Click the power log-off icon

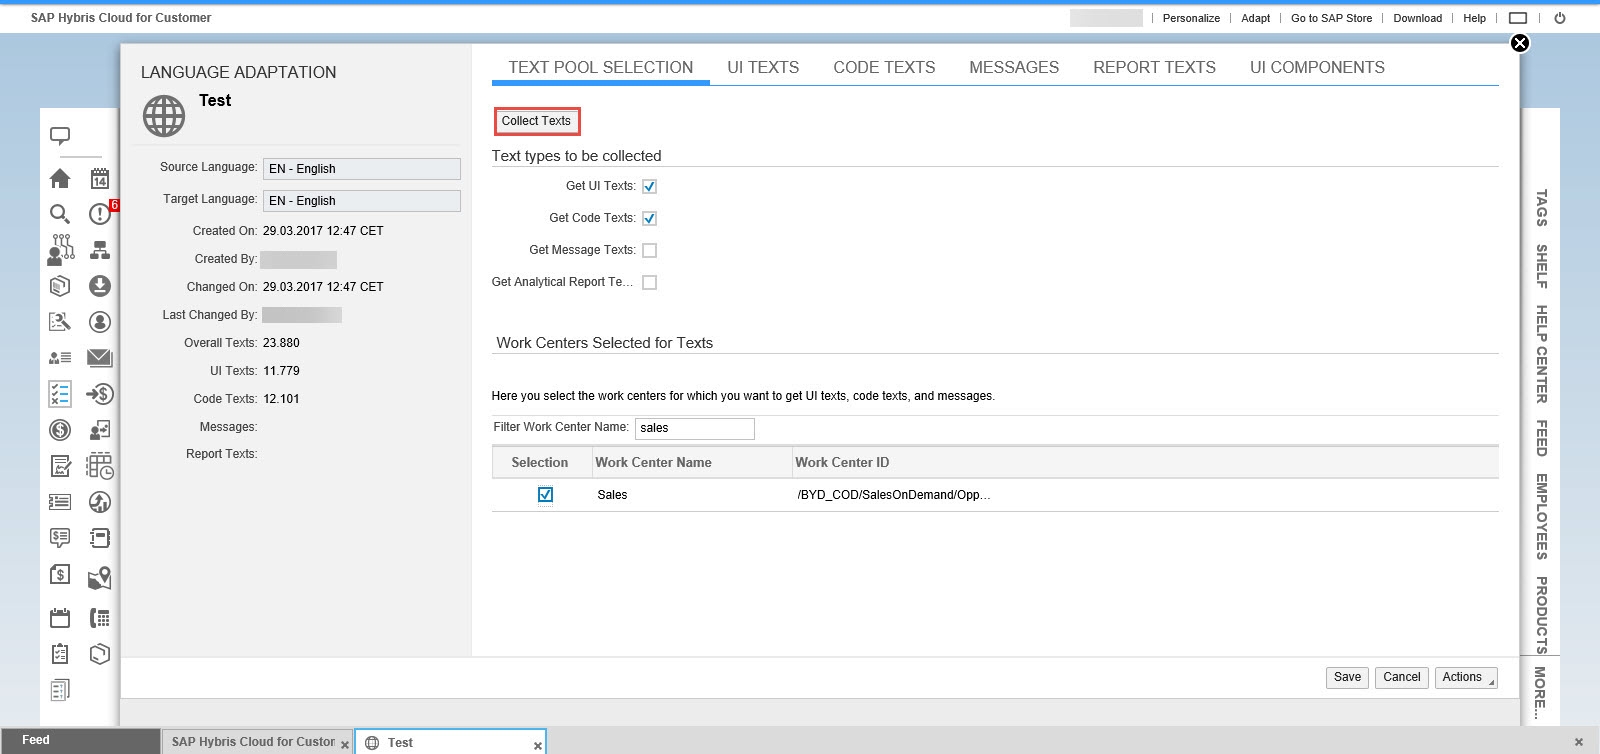(1560, 18)
